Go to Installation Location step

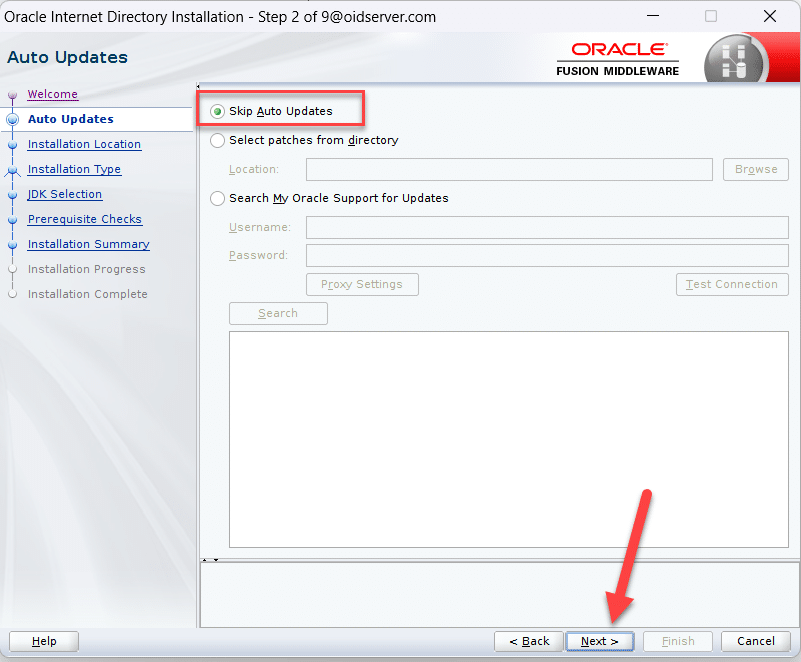tap(84, 144)
